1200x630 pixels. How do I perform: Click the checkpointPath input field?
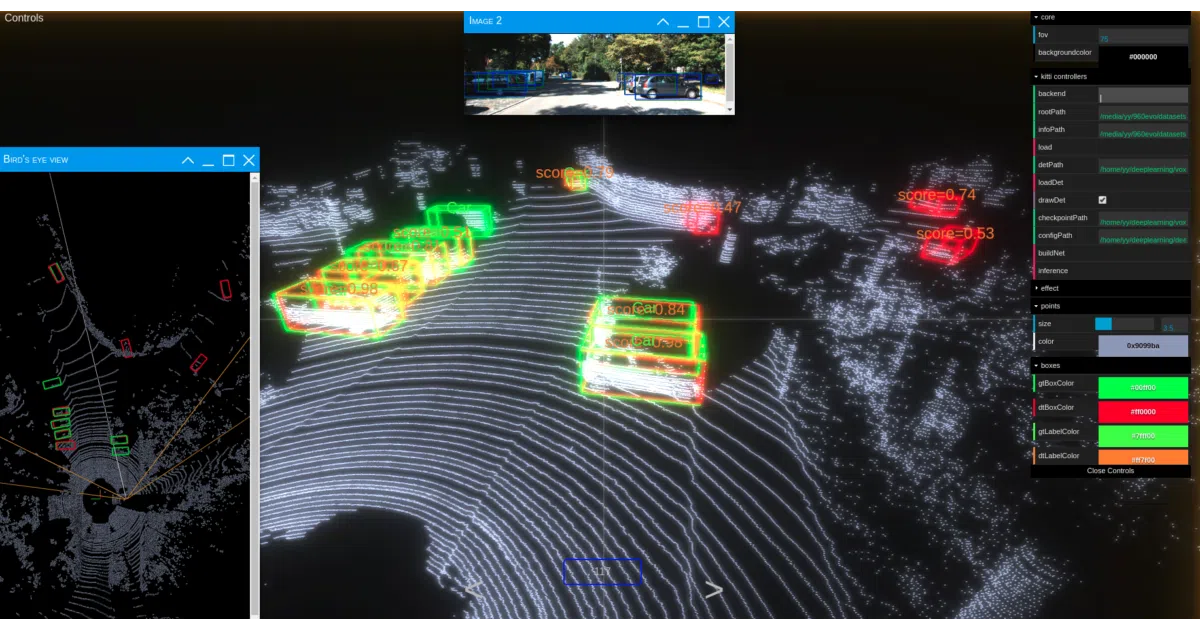coord(1143,220)
